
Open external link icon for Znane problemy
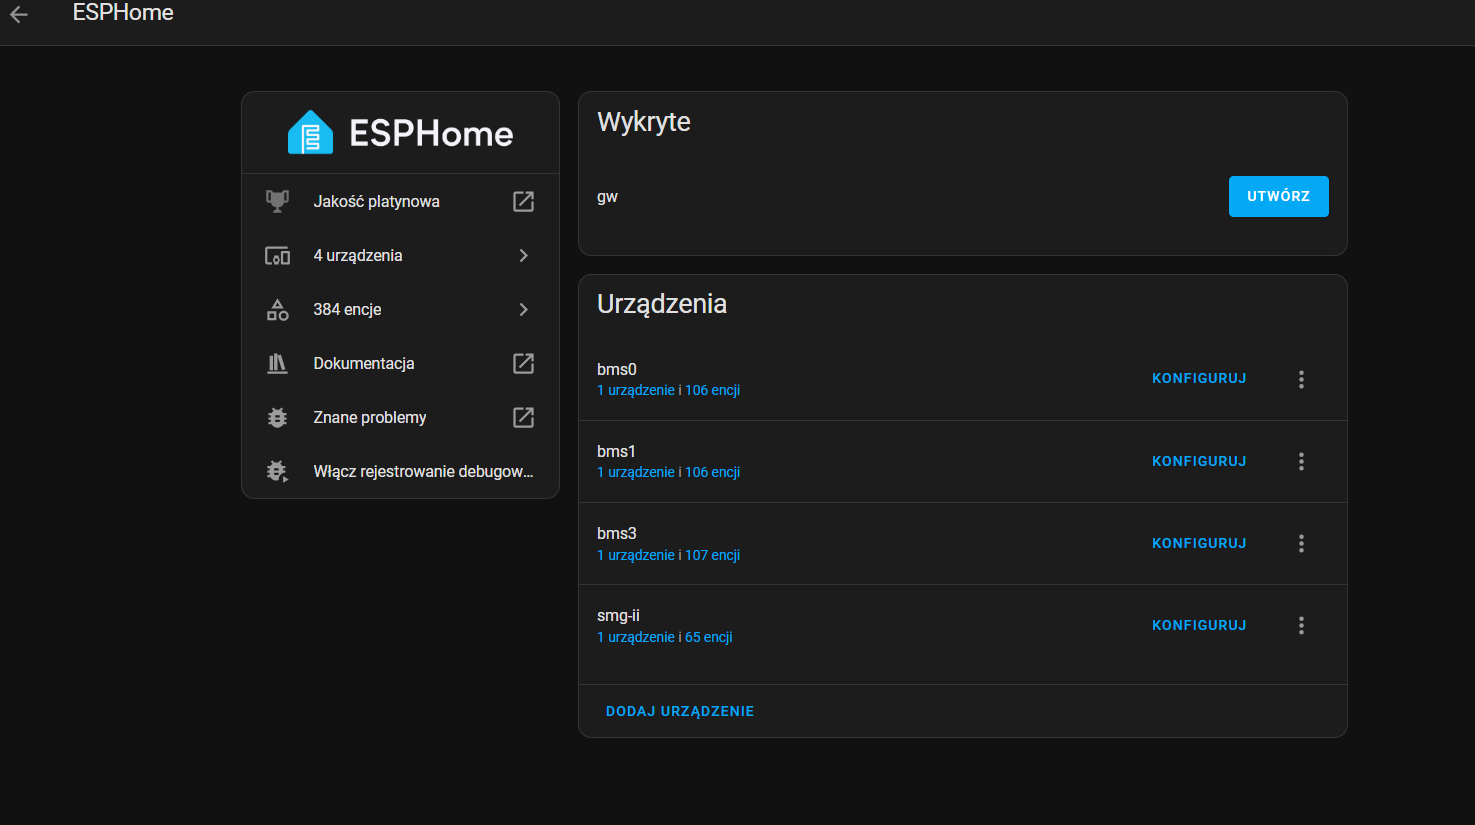click(x=523, y=417)
